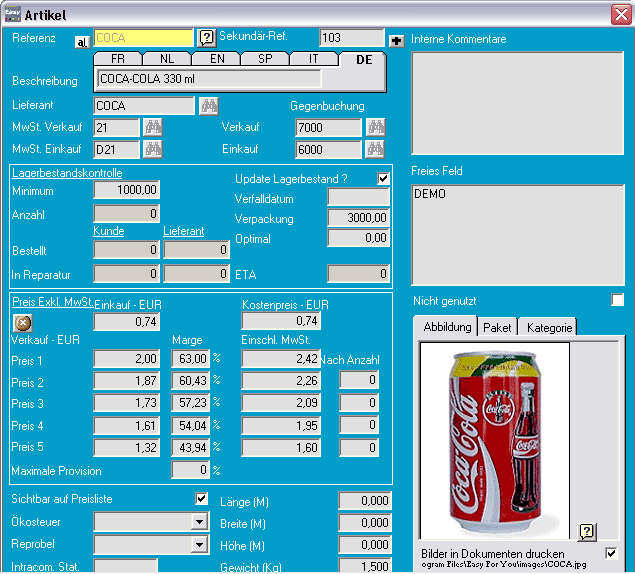Open the Reprobel dropdown
The image size is (635, 574).
click(x=200, y=544)
